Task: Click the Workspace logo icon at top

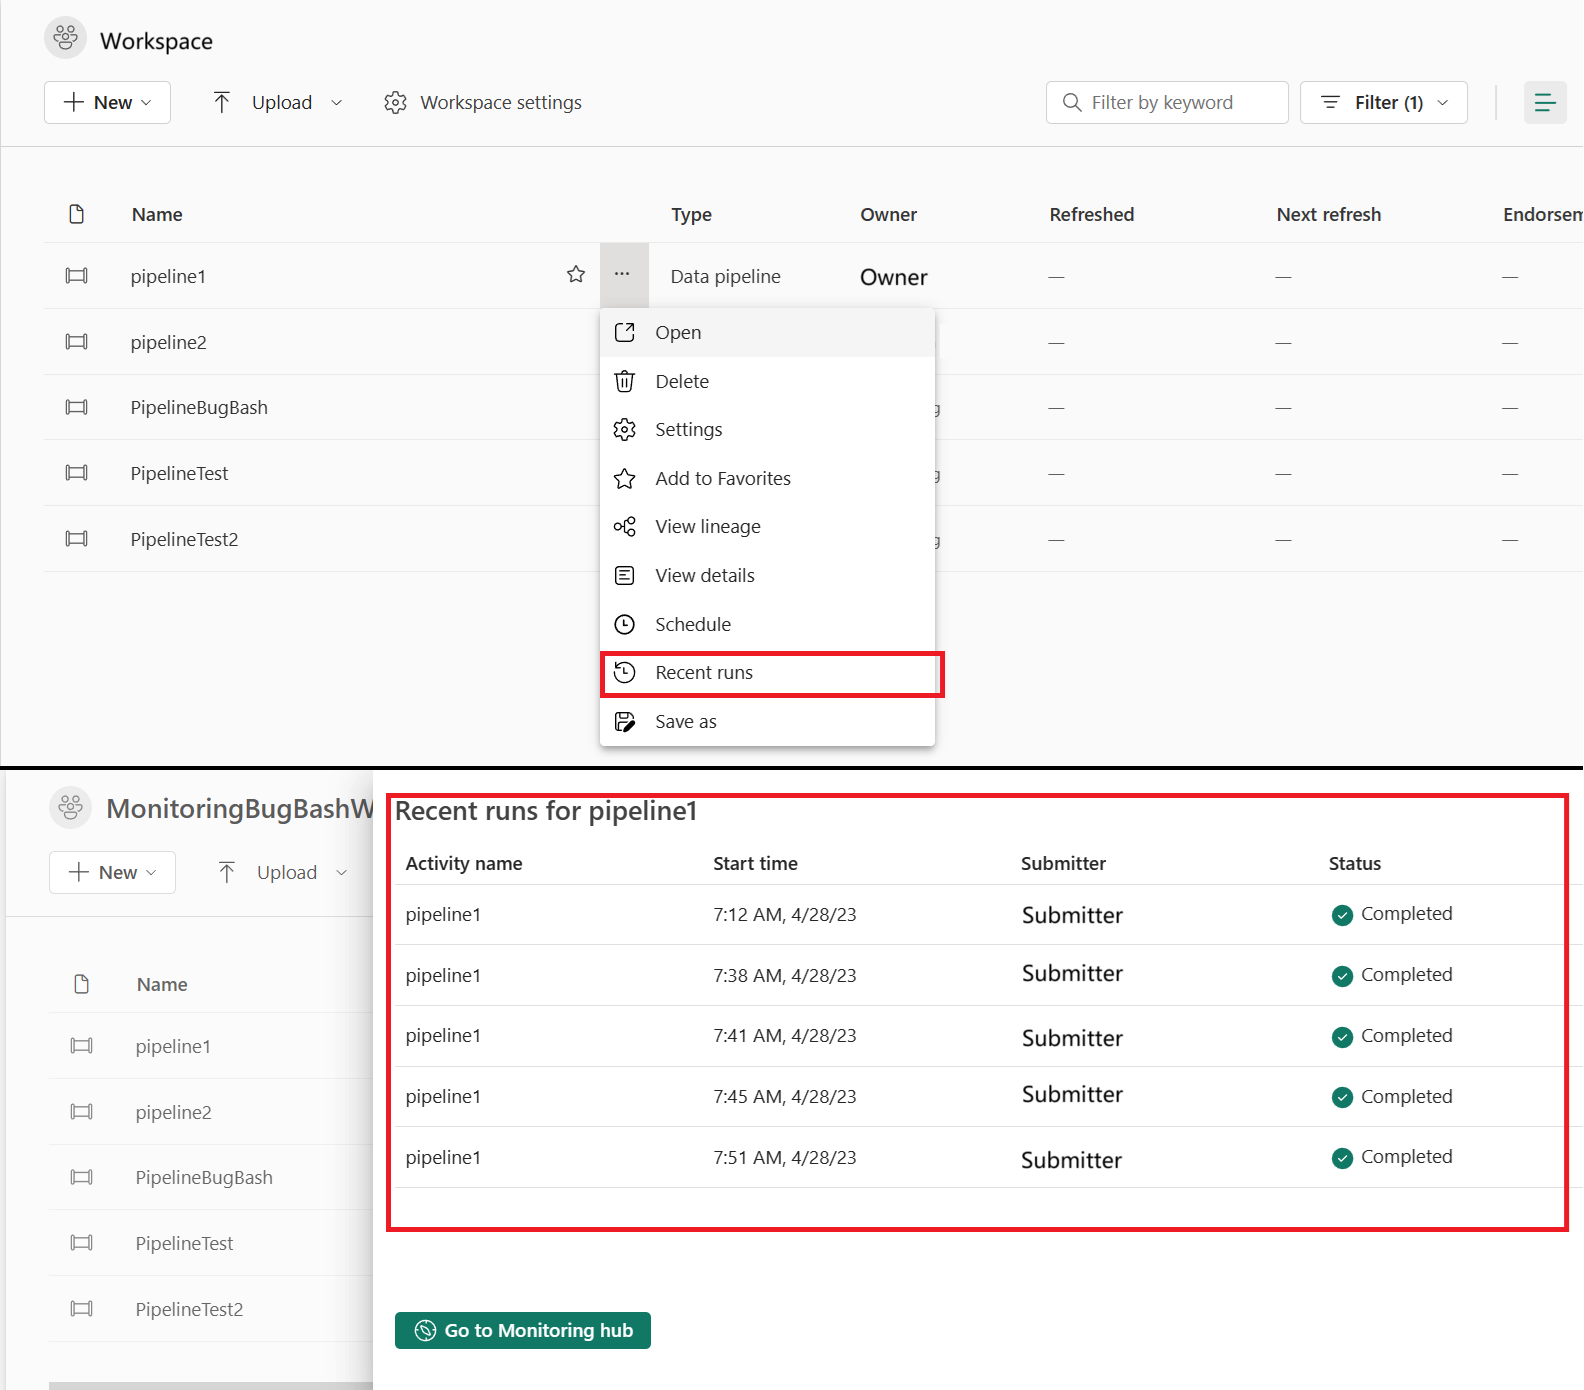Action: coord(66,39)
